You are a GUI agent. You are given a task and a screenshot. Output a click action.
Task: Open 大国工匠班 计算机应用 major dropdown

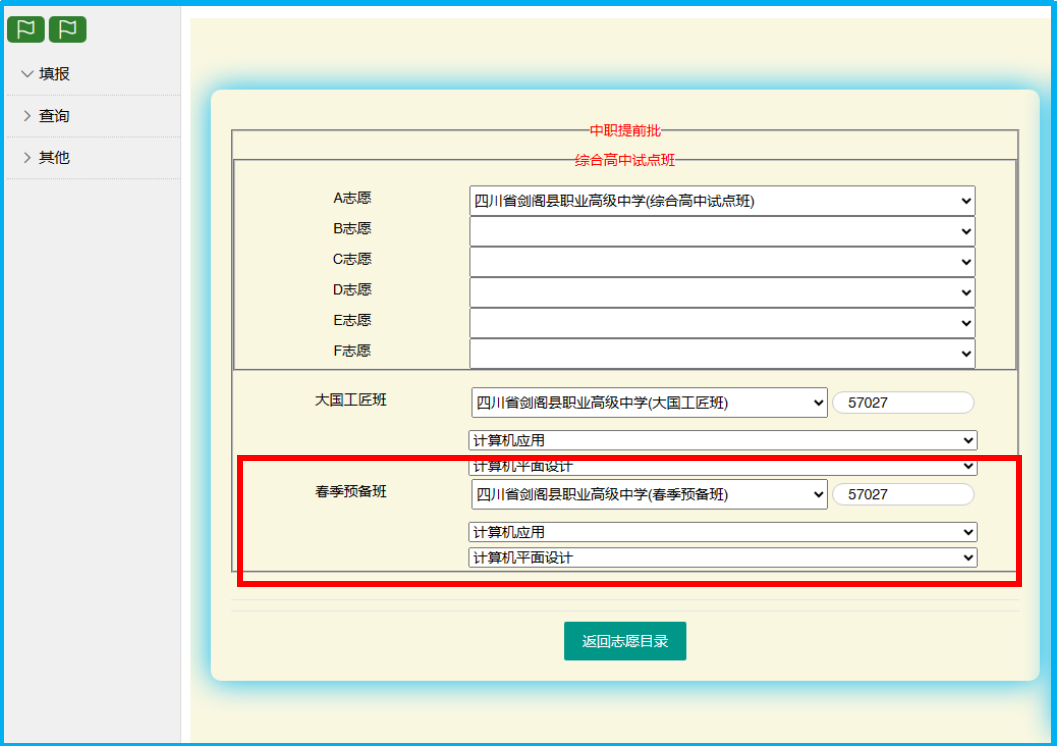coord(722,441)
